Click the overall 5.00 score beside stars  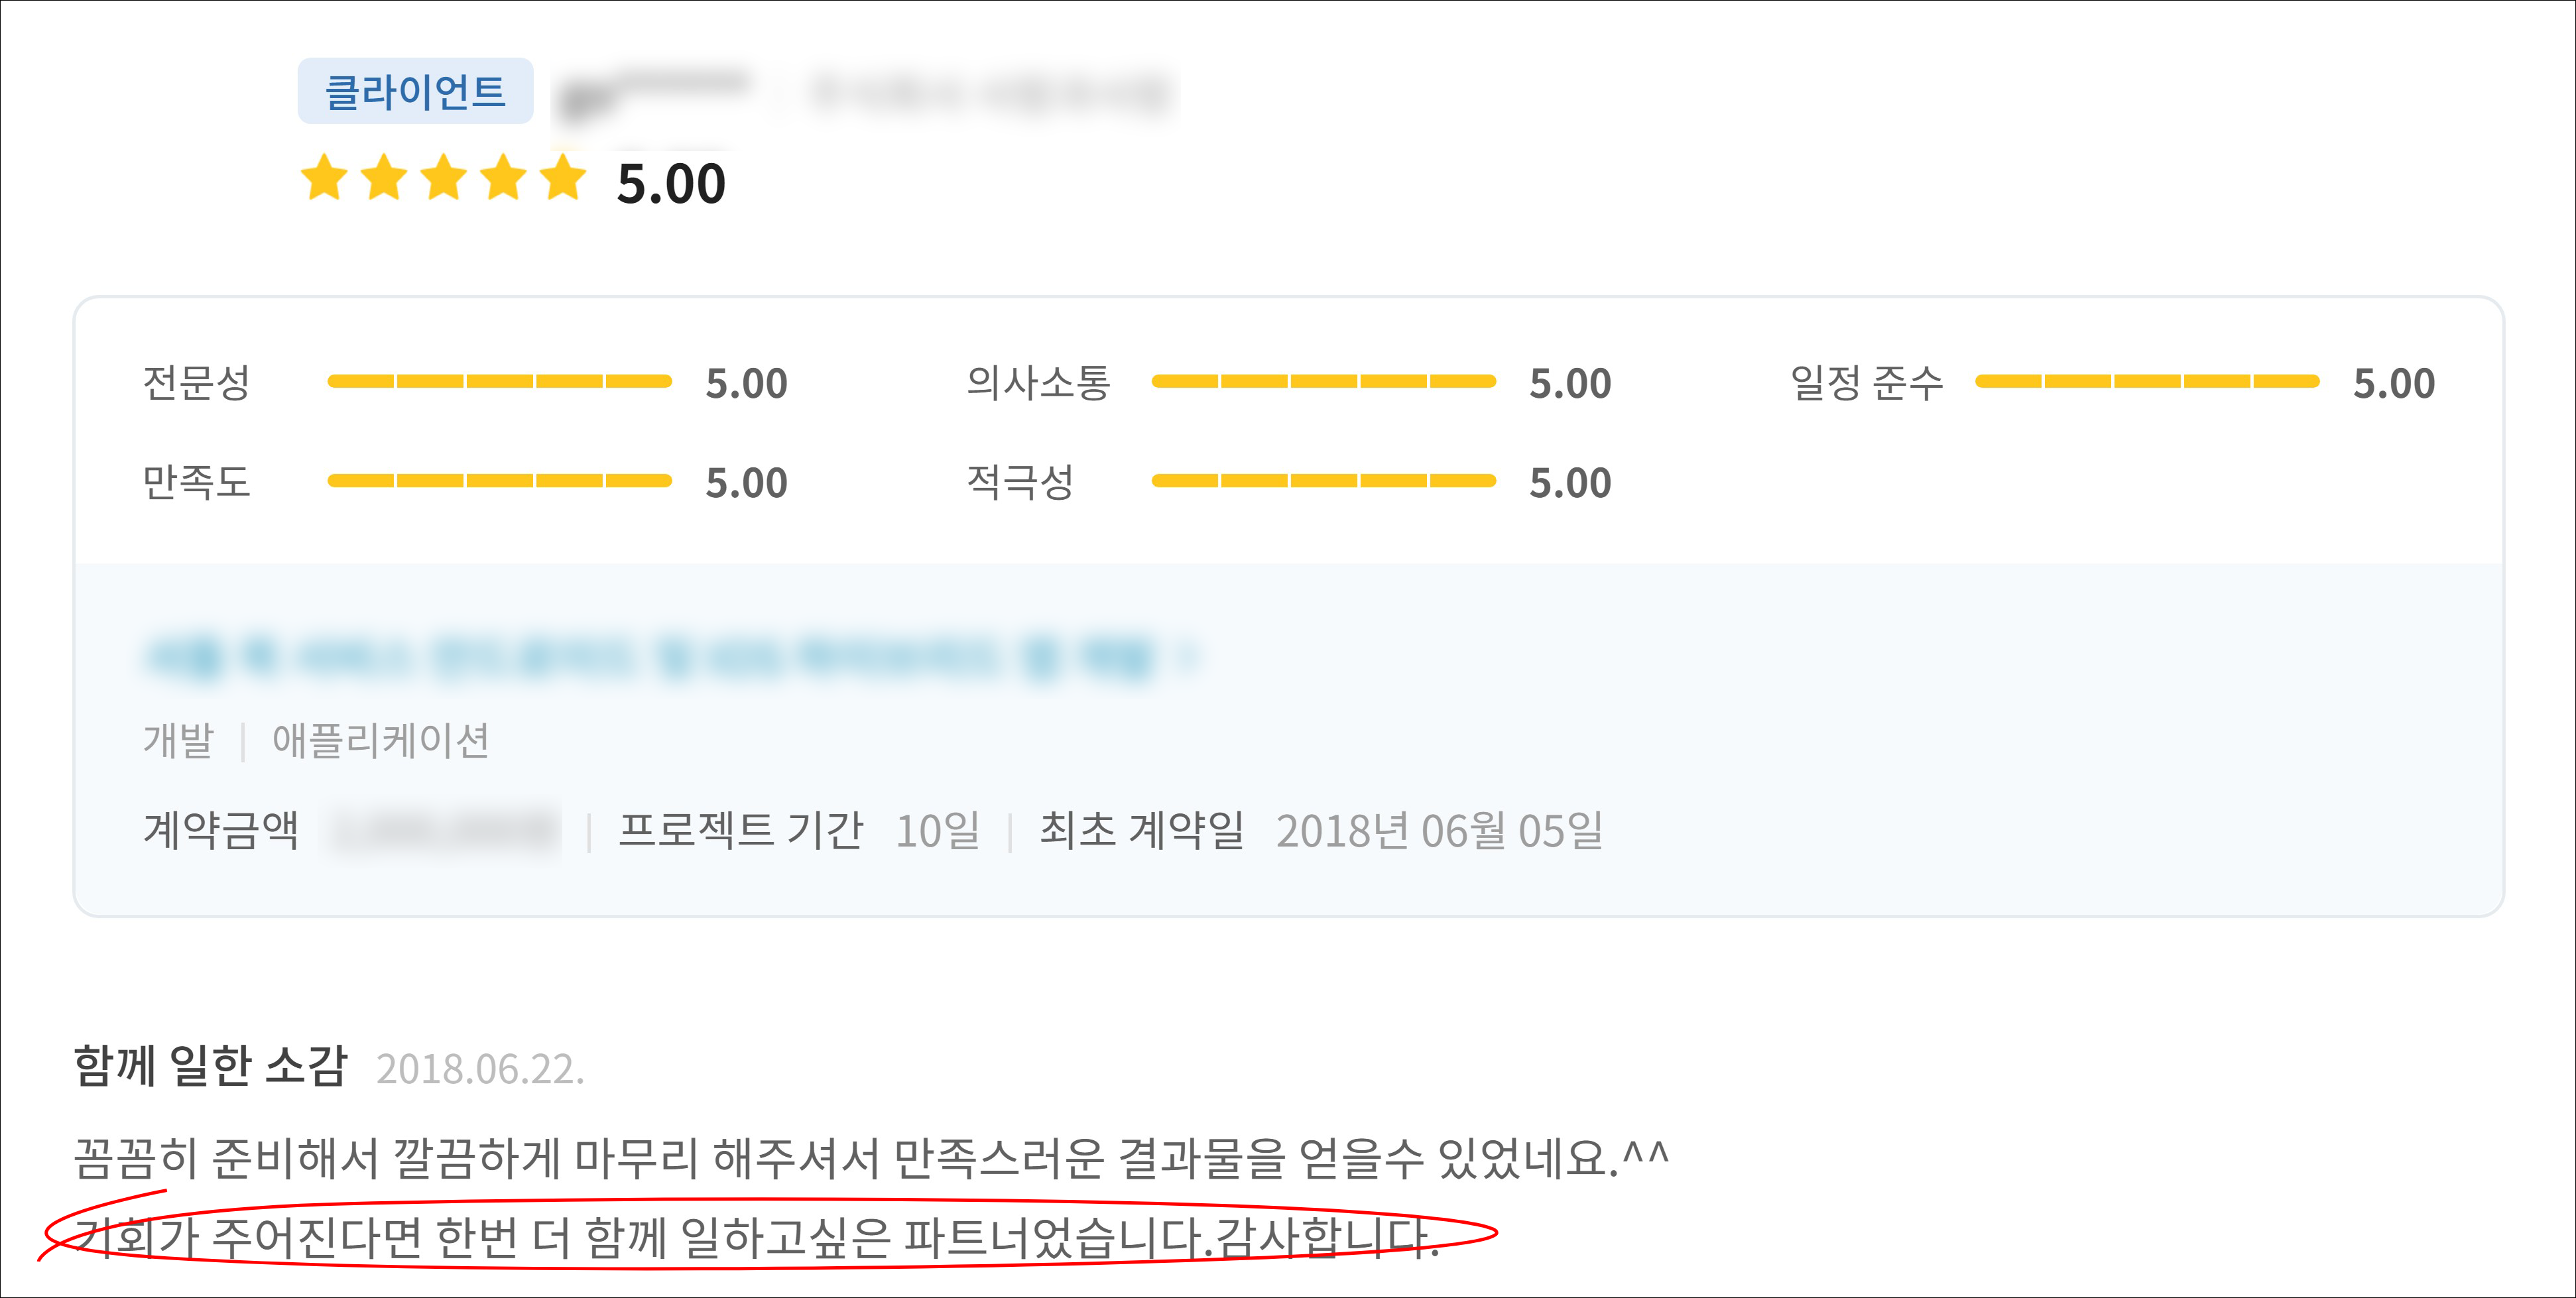tap(671, 184)
